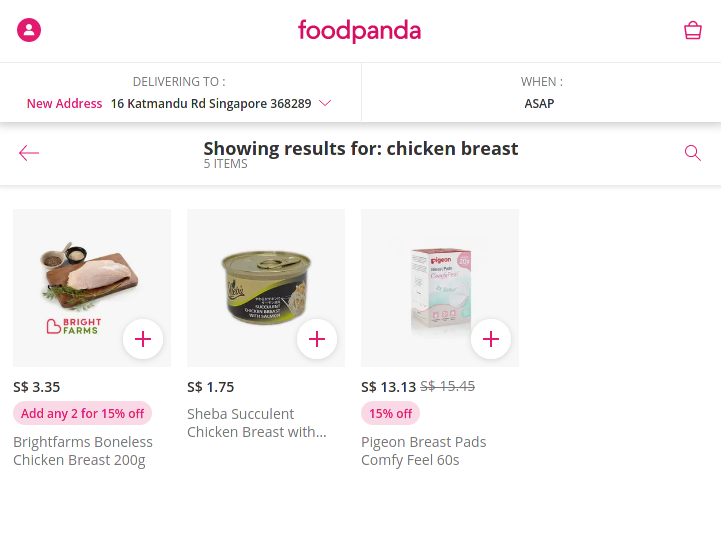Open the Pigeon Breast Pads product image
The image size is (721, 533).
440,288
